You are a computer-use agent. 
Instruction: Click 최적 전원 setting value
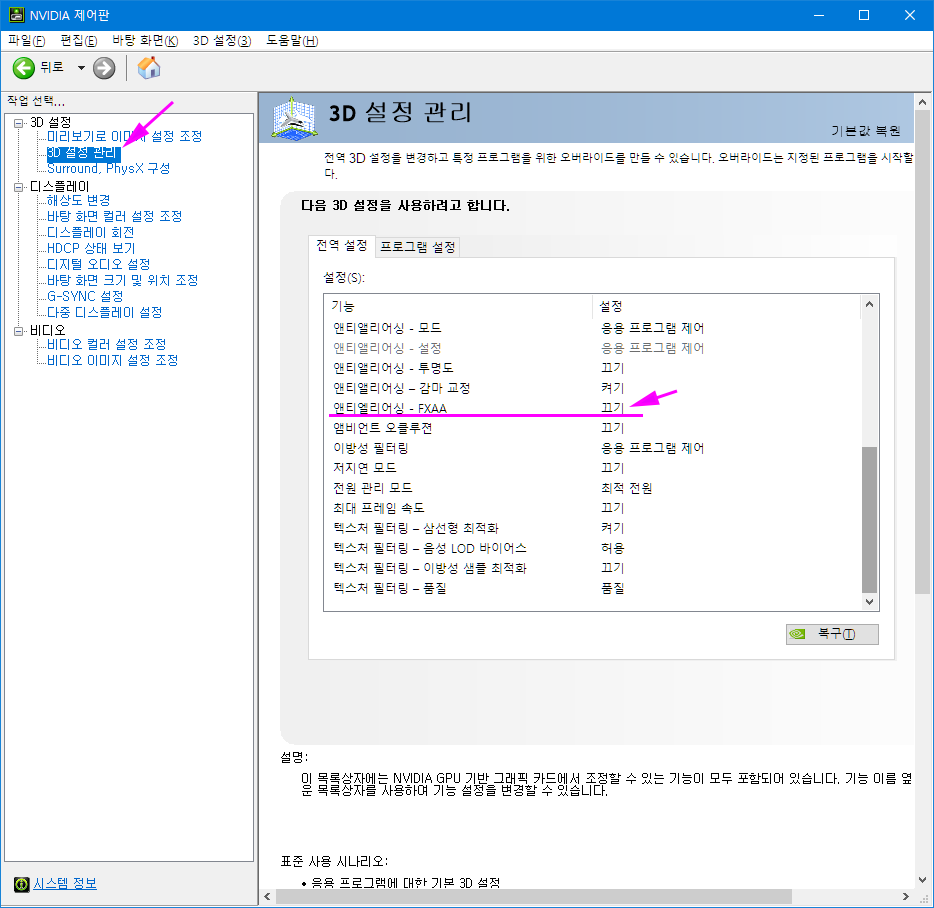click(627, 488)
